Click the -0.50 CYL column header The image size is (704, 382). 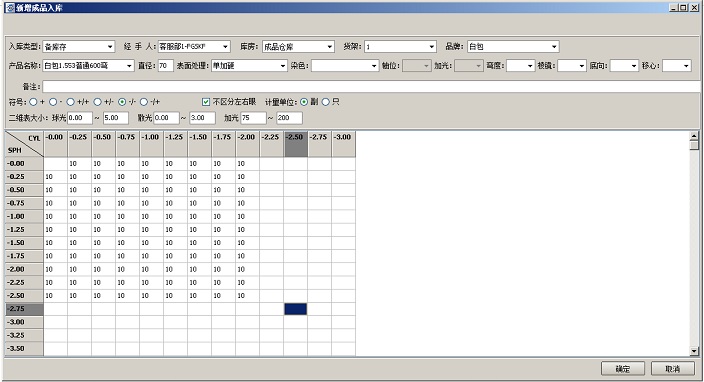[x=103, y=144]
